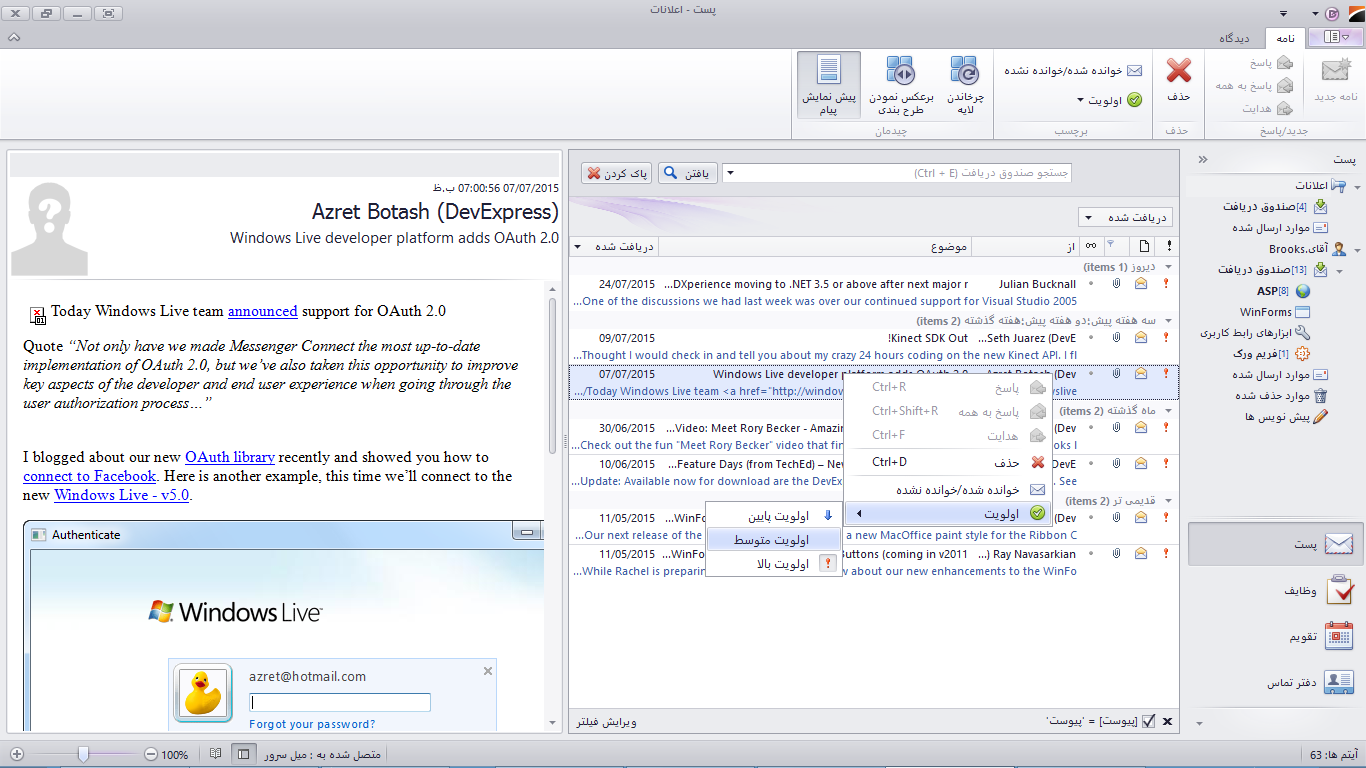
Task: Open the تقویم calendar module
Action: (1276, 636)
